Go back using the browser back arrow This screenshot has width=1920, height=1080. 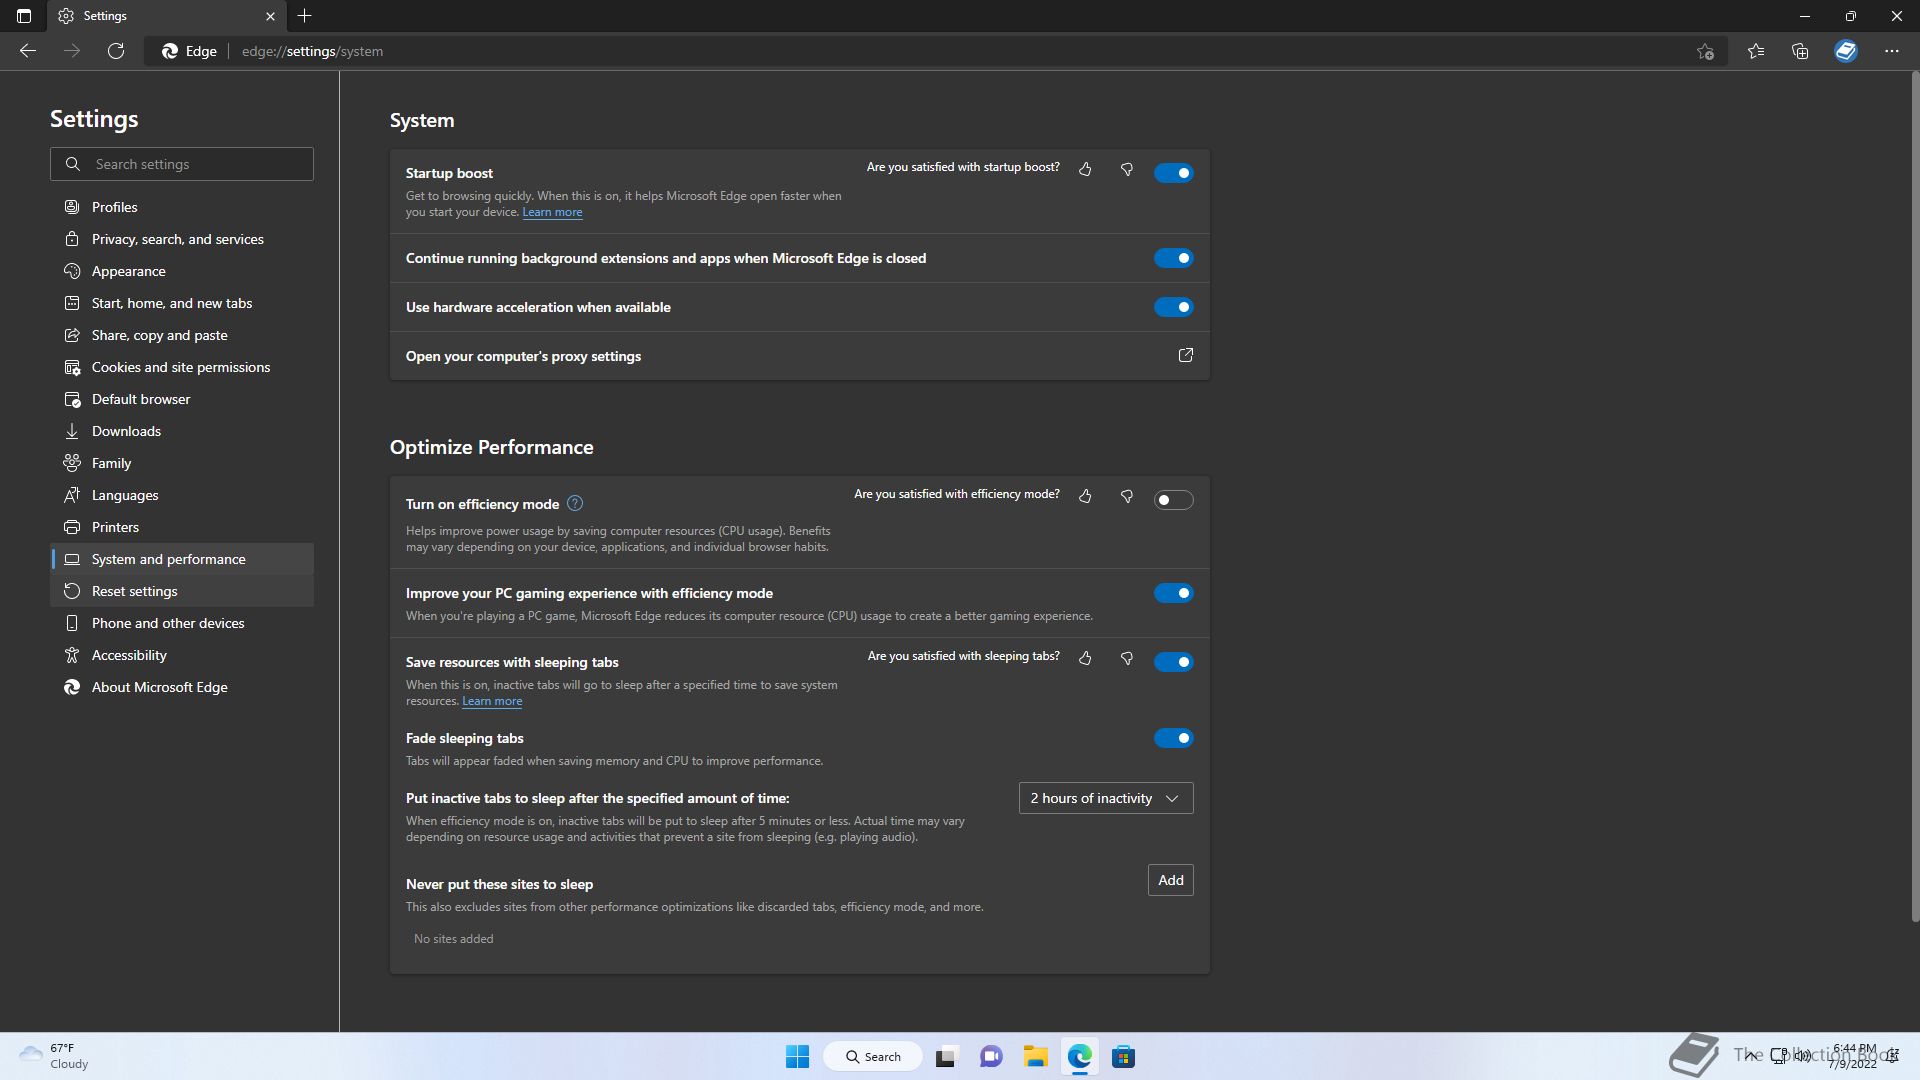pos(28,51)
